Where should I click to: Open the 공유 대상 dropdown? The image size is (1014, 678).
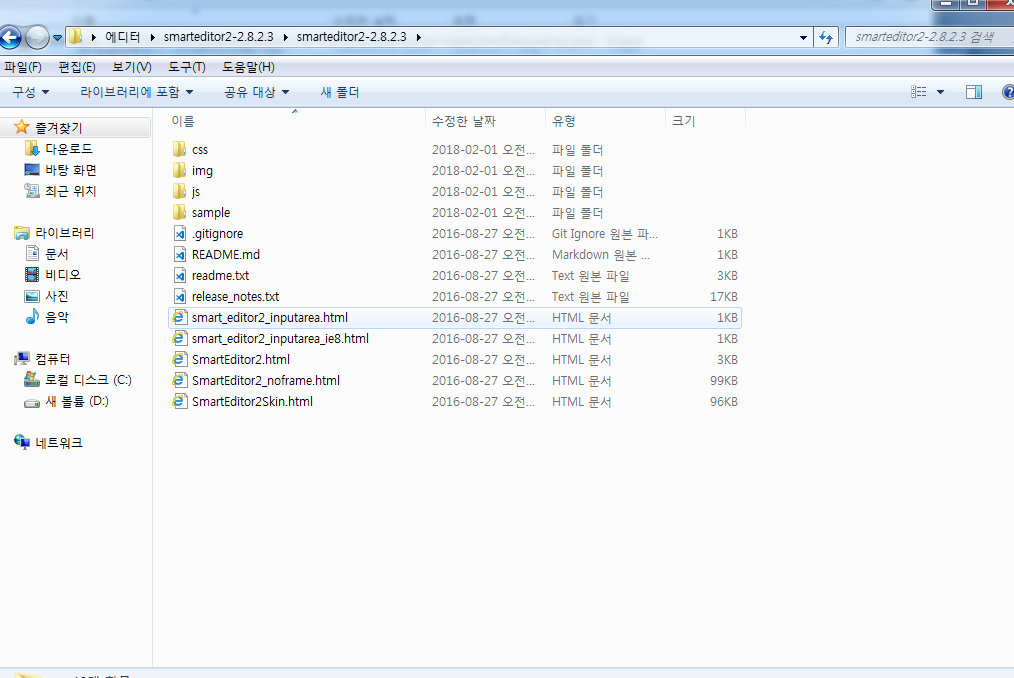click(x=257, y=92)
